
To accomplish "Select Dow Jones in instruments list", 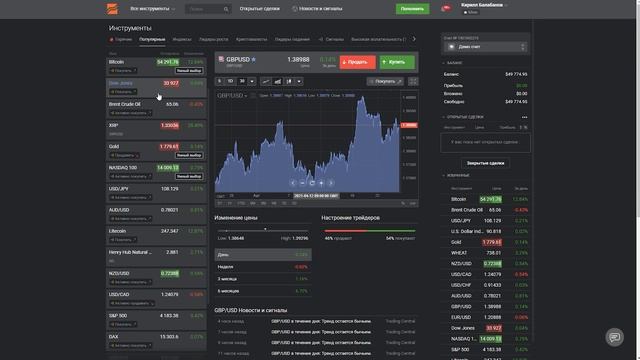I will point(156,88).
